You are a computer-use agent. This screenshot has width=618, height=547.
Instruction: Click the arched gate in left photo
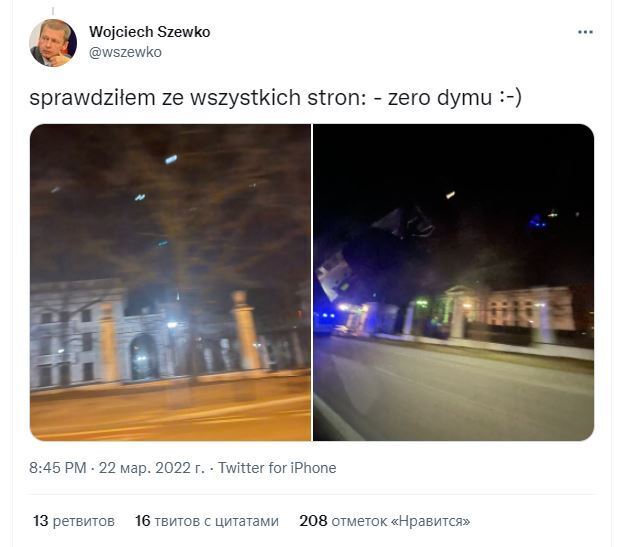click(144, 357)
